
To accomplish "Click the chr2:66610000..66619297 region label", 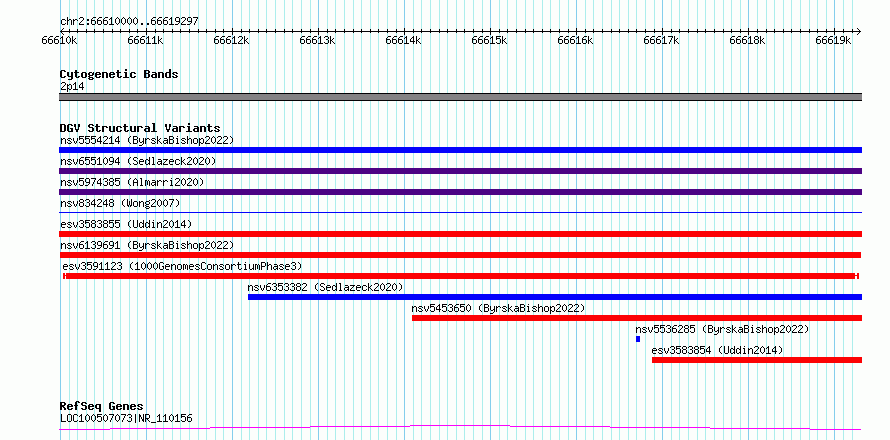I will tap(129, 21).
